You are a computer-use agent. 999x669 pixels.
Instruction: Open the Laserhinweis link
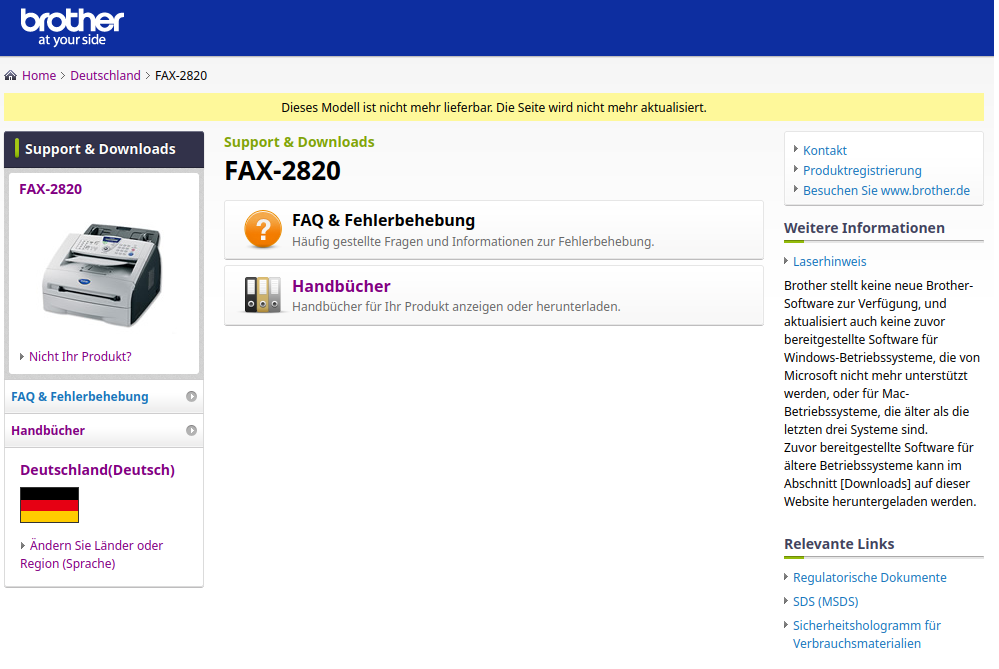pos(830,262)
